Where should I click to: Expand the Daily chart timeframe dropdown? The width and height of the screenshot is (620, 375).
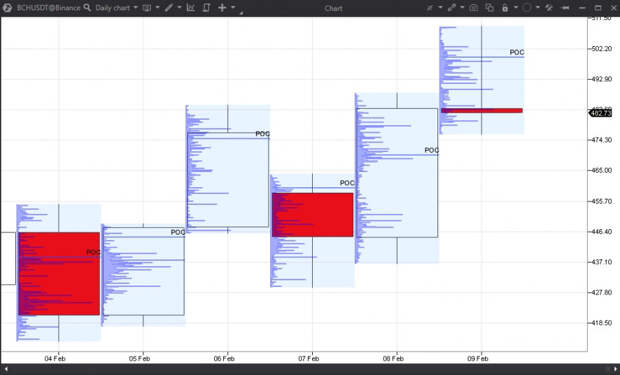116,8
